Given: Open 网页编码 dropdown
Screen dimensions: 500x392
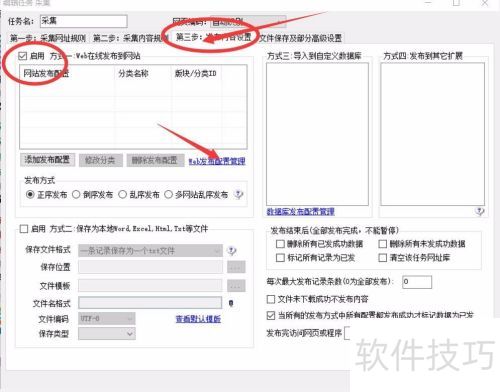Looking at the screenshot, I should (x=248, y=22).
